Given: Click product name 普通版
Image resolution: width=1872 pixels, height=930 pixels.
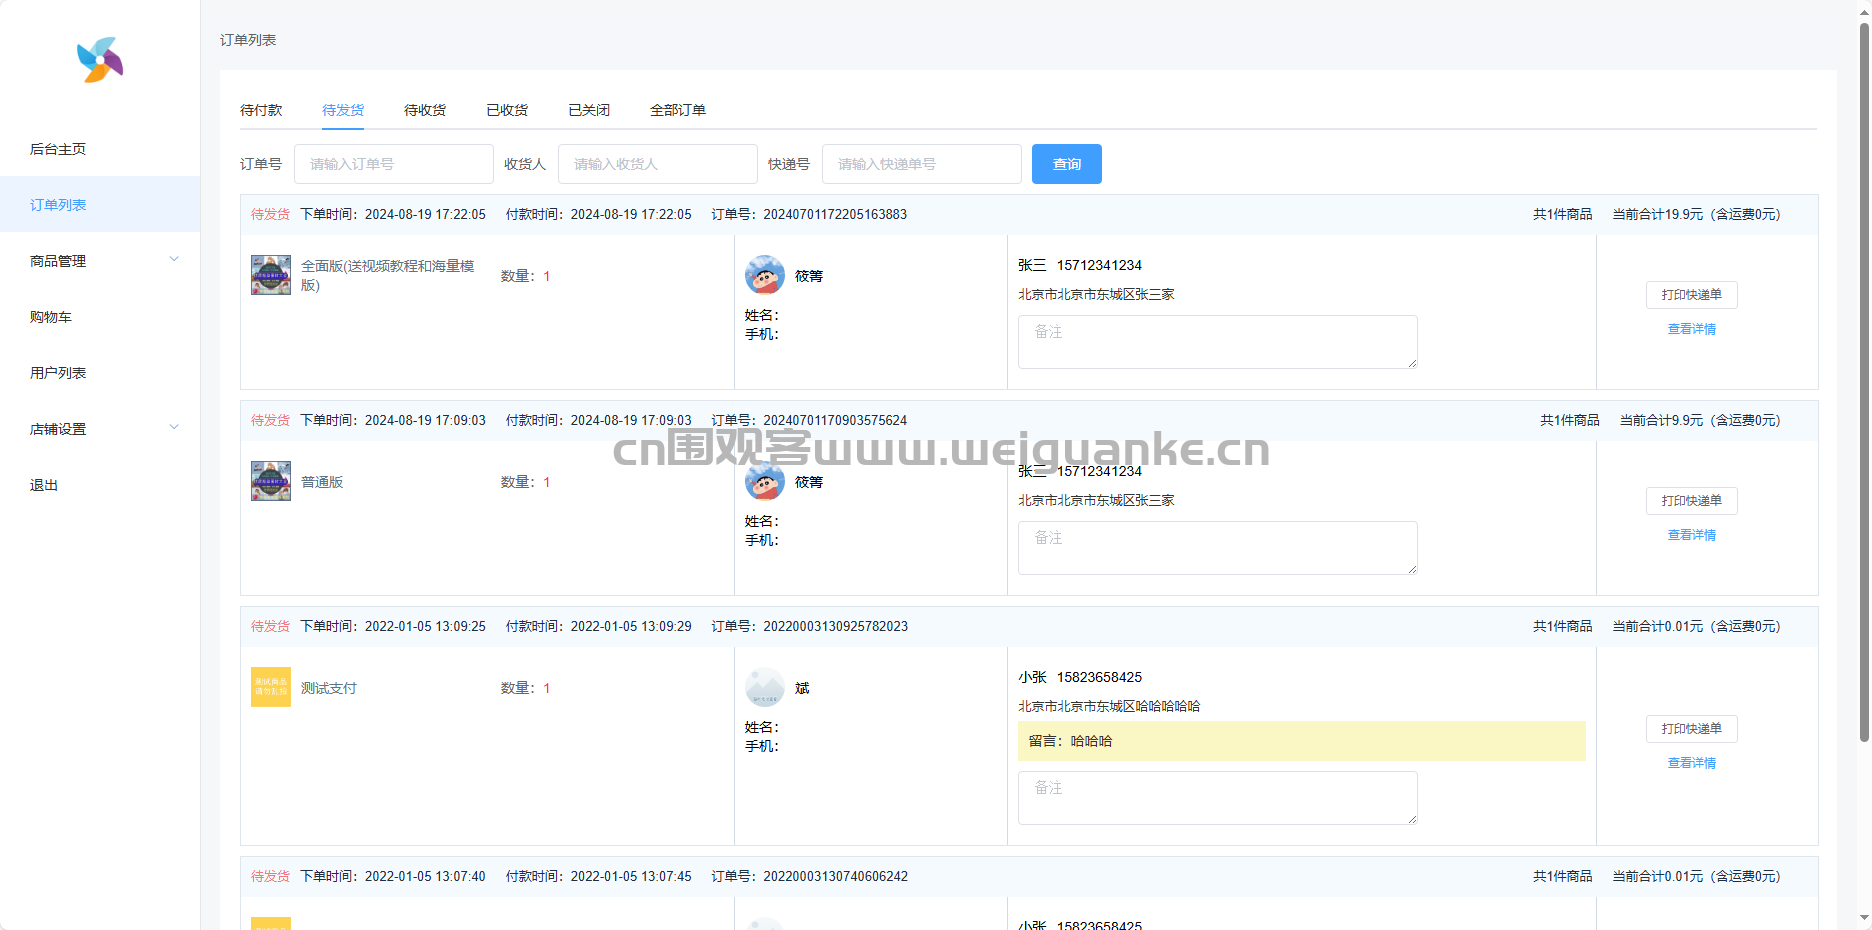Looking at the screenshot, I should [322, 482].
